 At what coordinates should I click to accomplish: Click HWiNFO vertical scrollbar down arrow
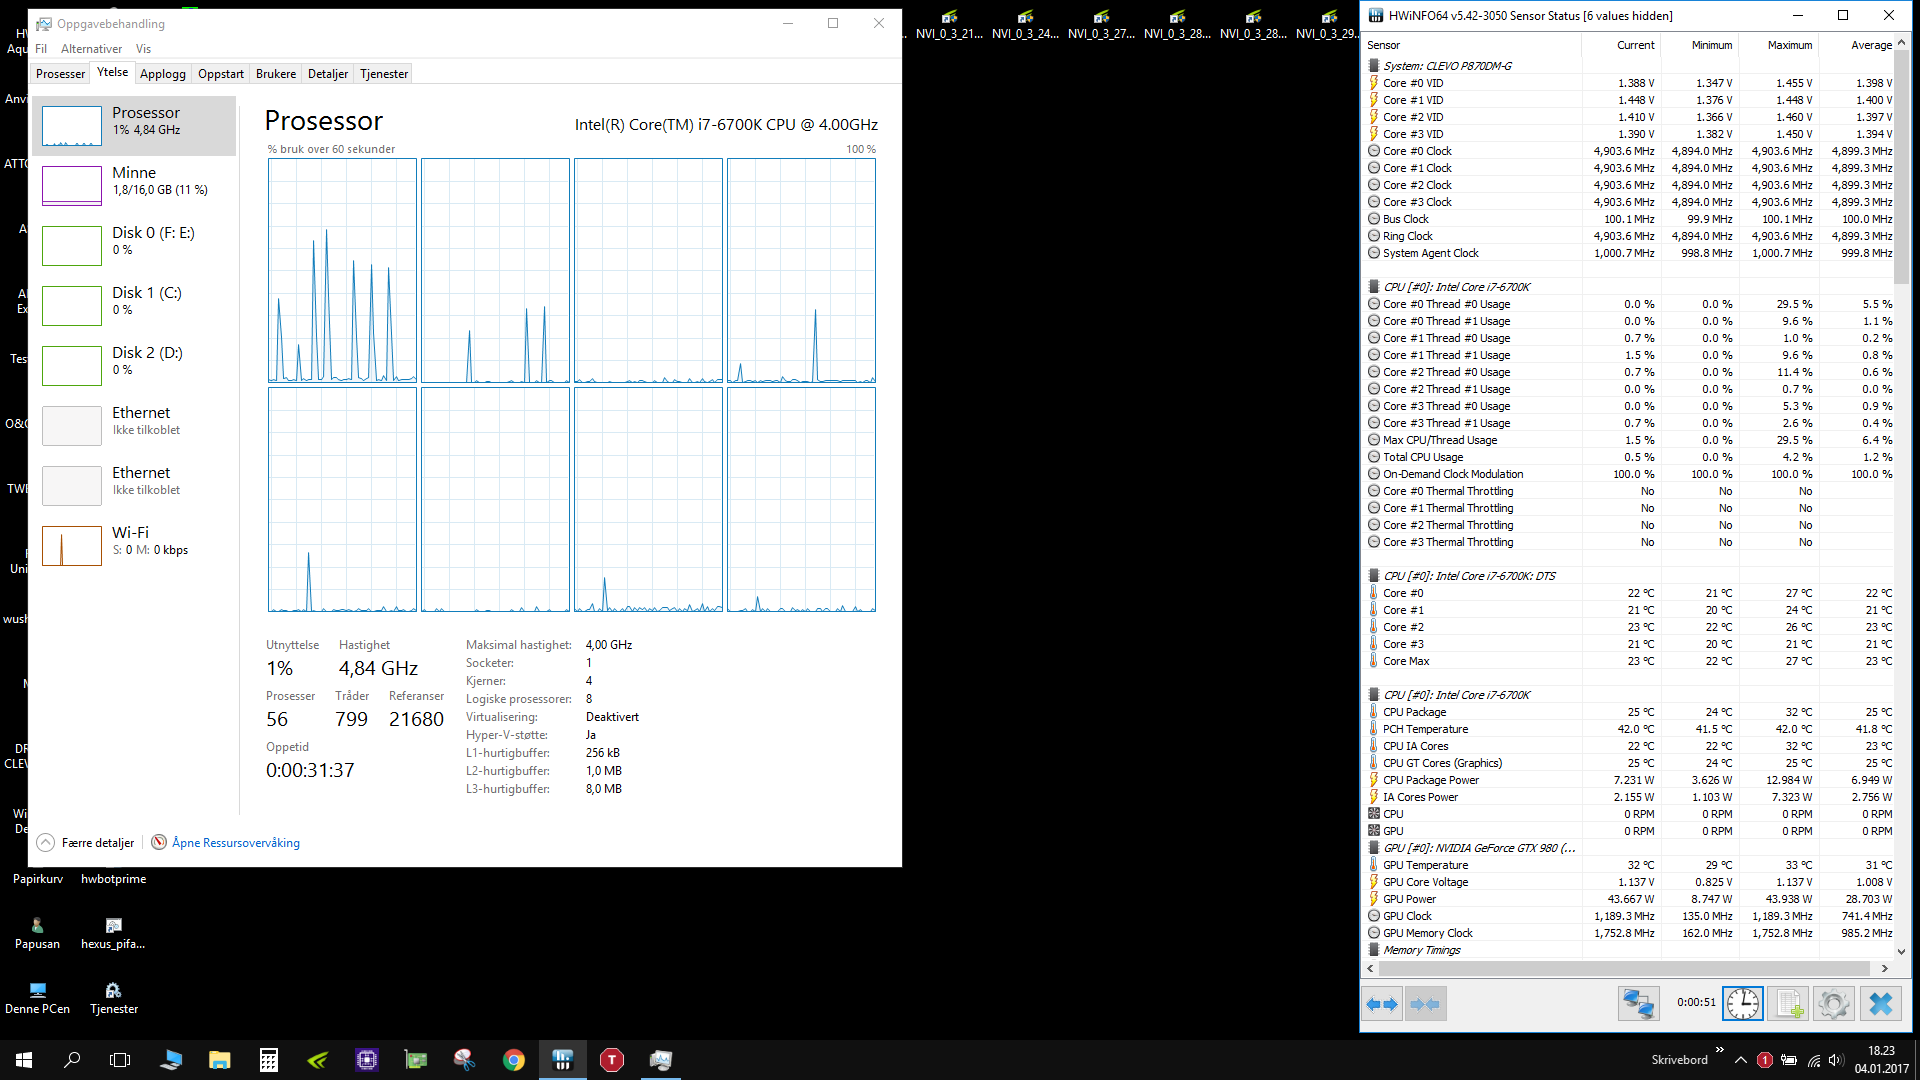1902,952
